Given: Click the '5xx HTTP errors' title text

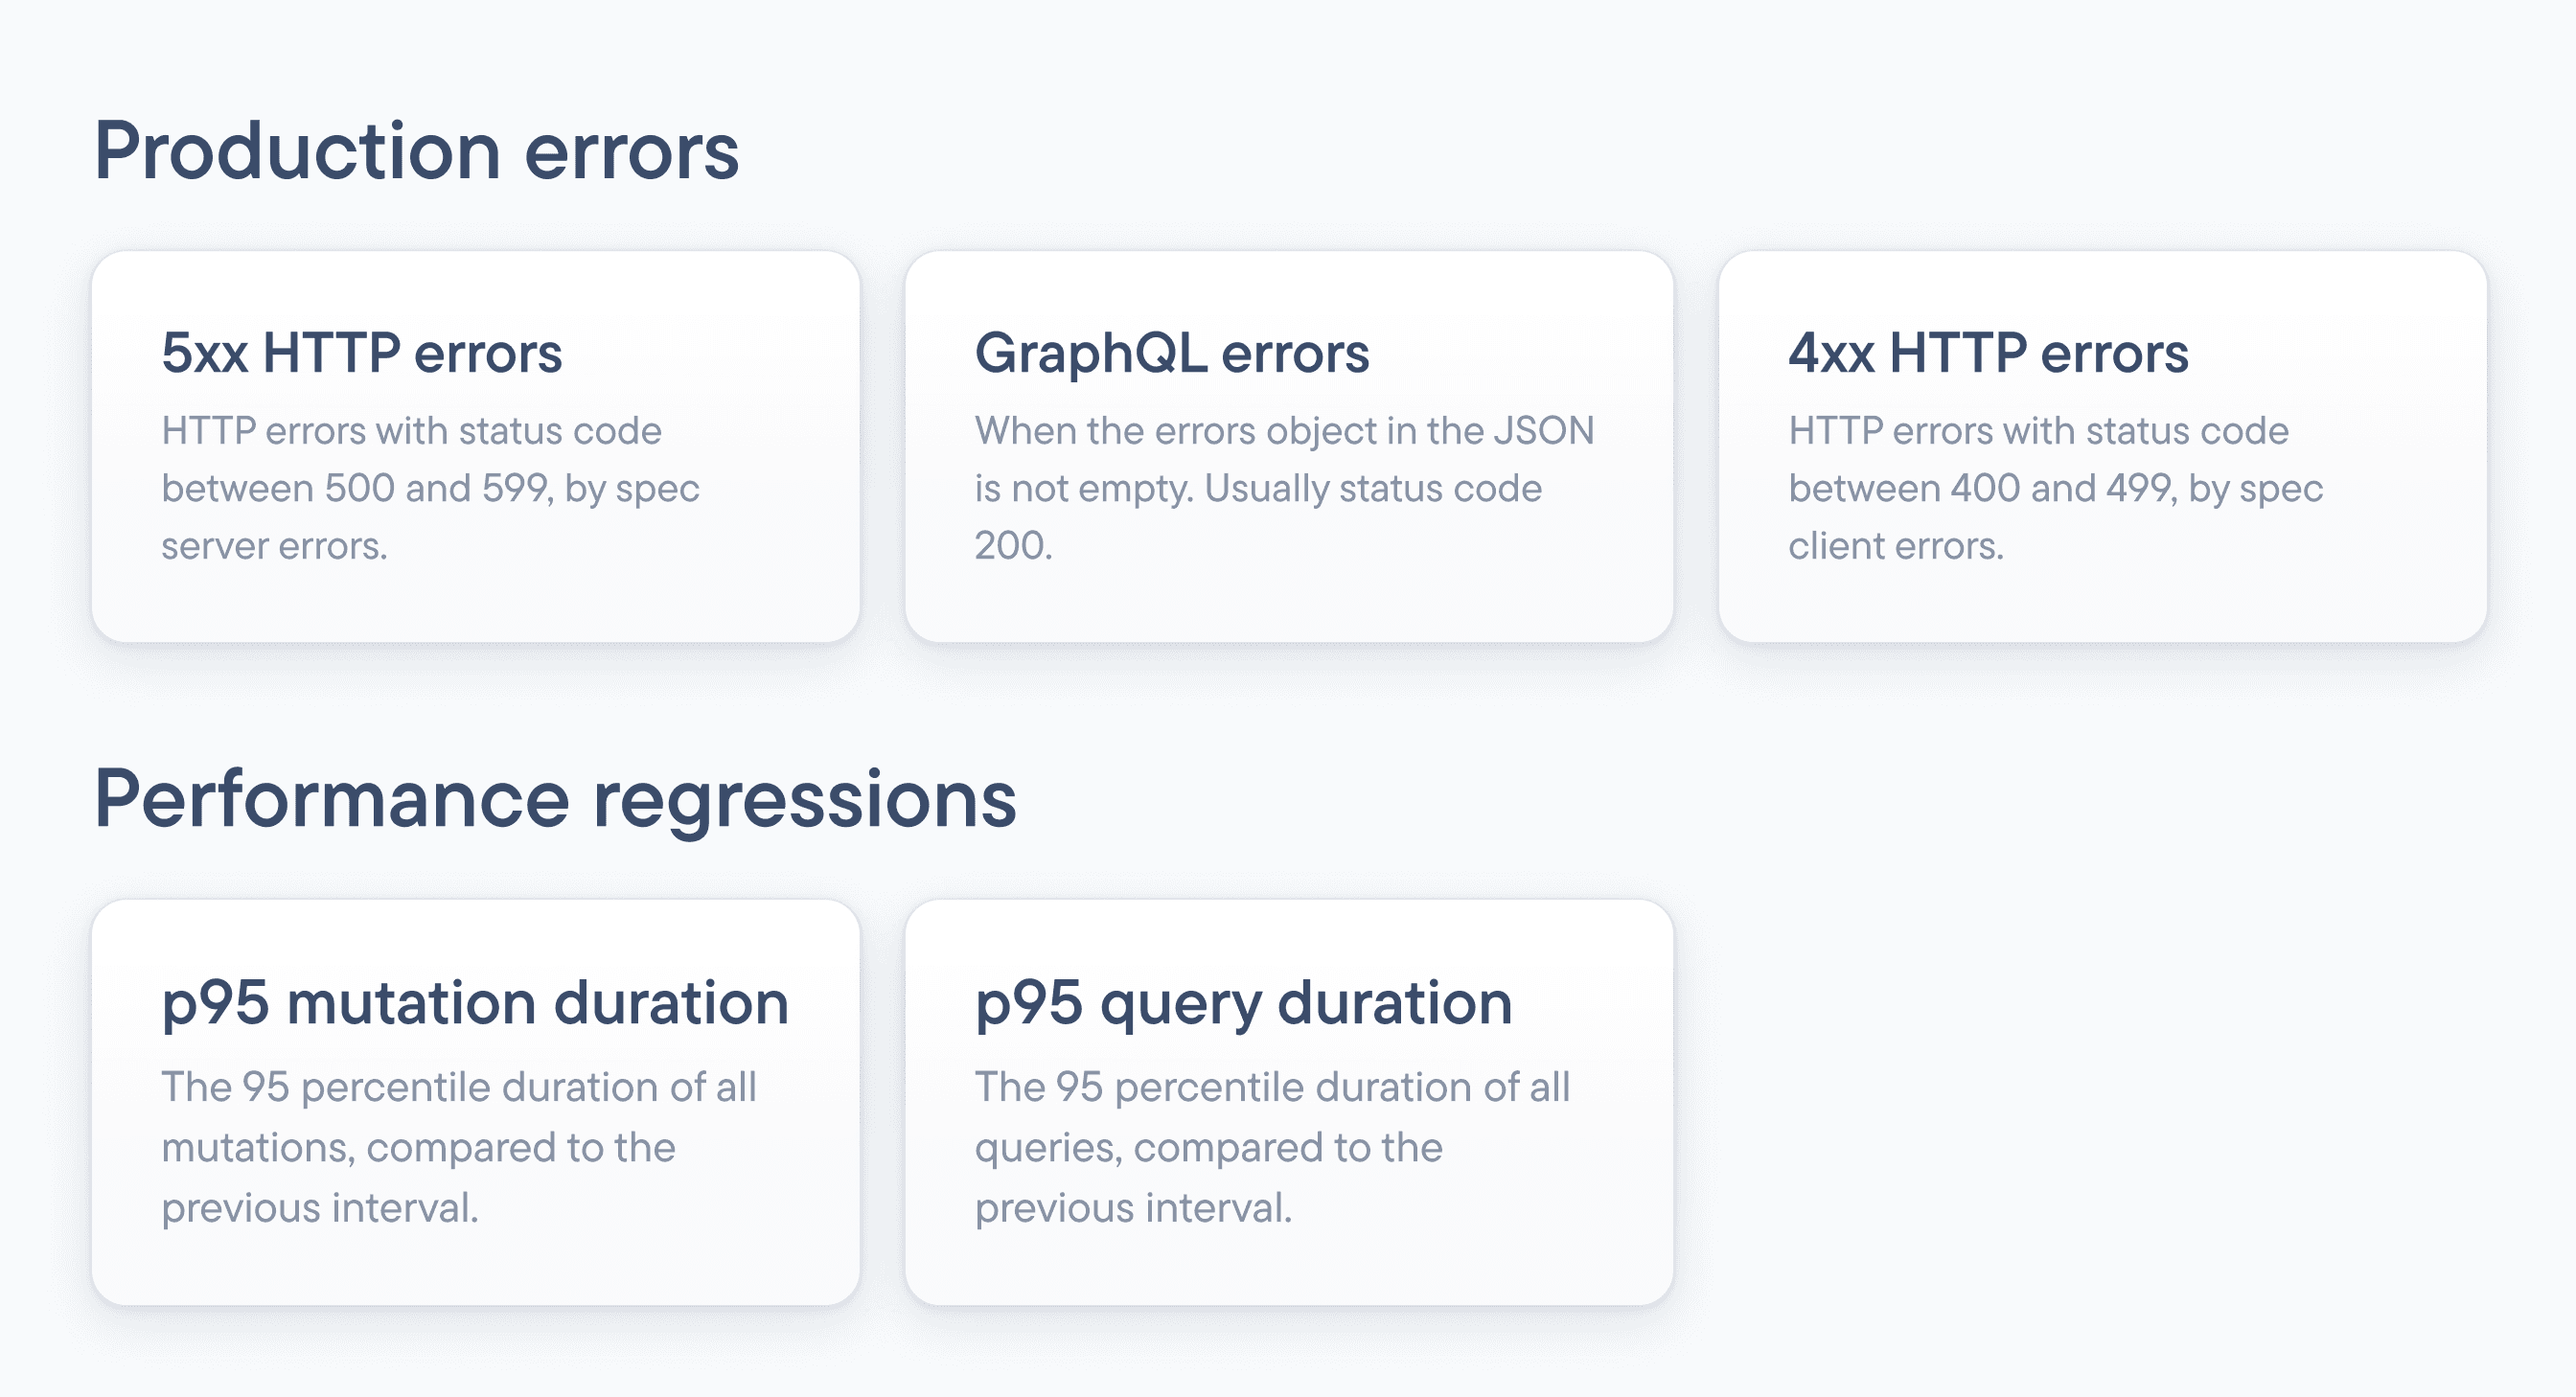Looking at the screenshot, I should point(362,353).
